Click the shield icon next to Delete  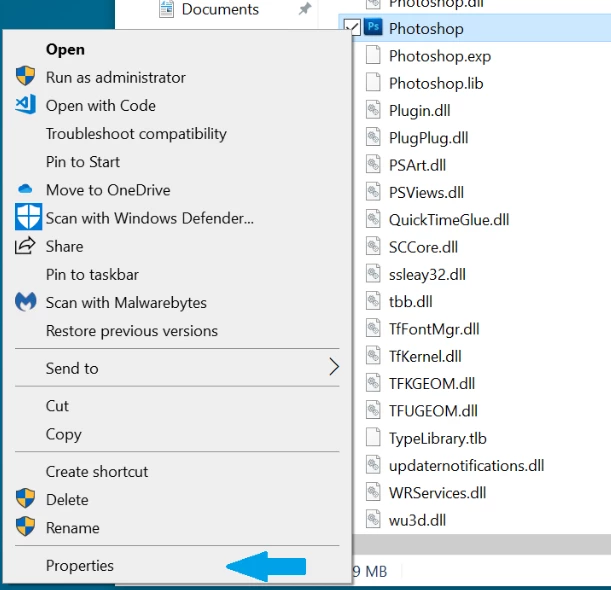(25, 498)
